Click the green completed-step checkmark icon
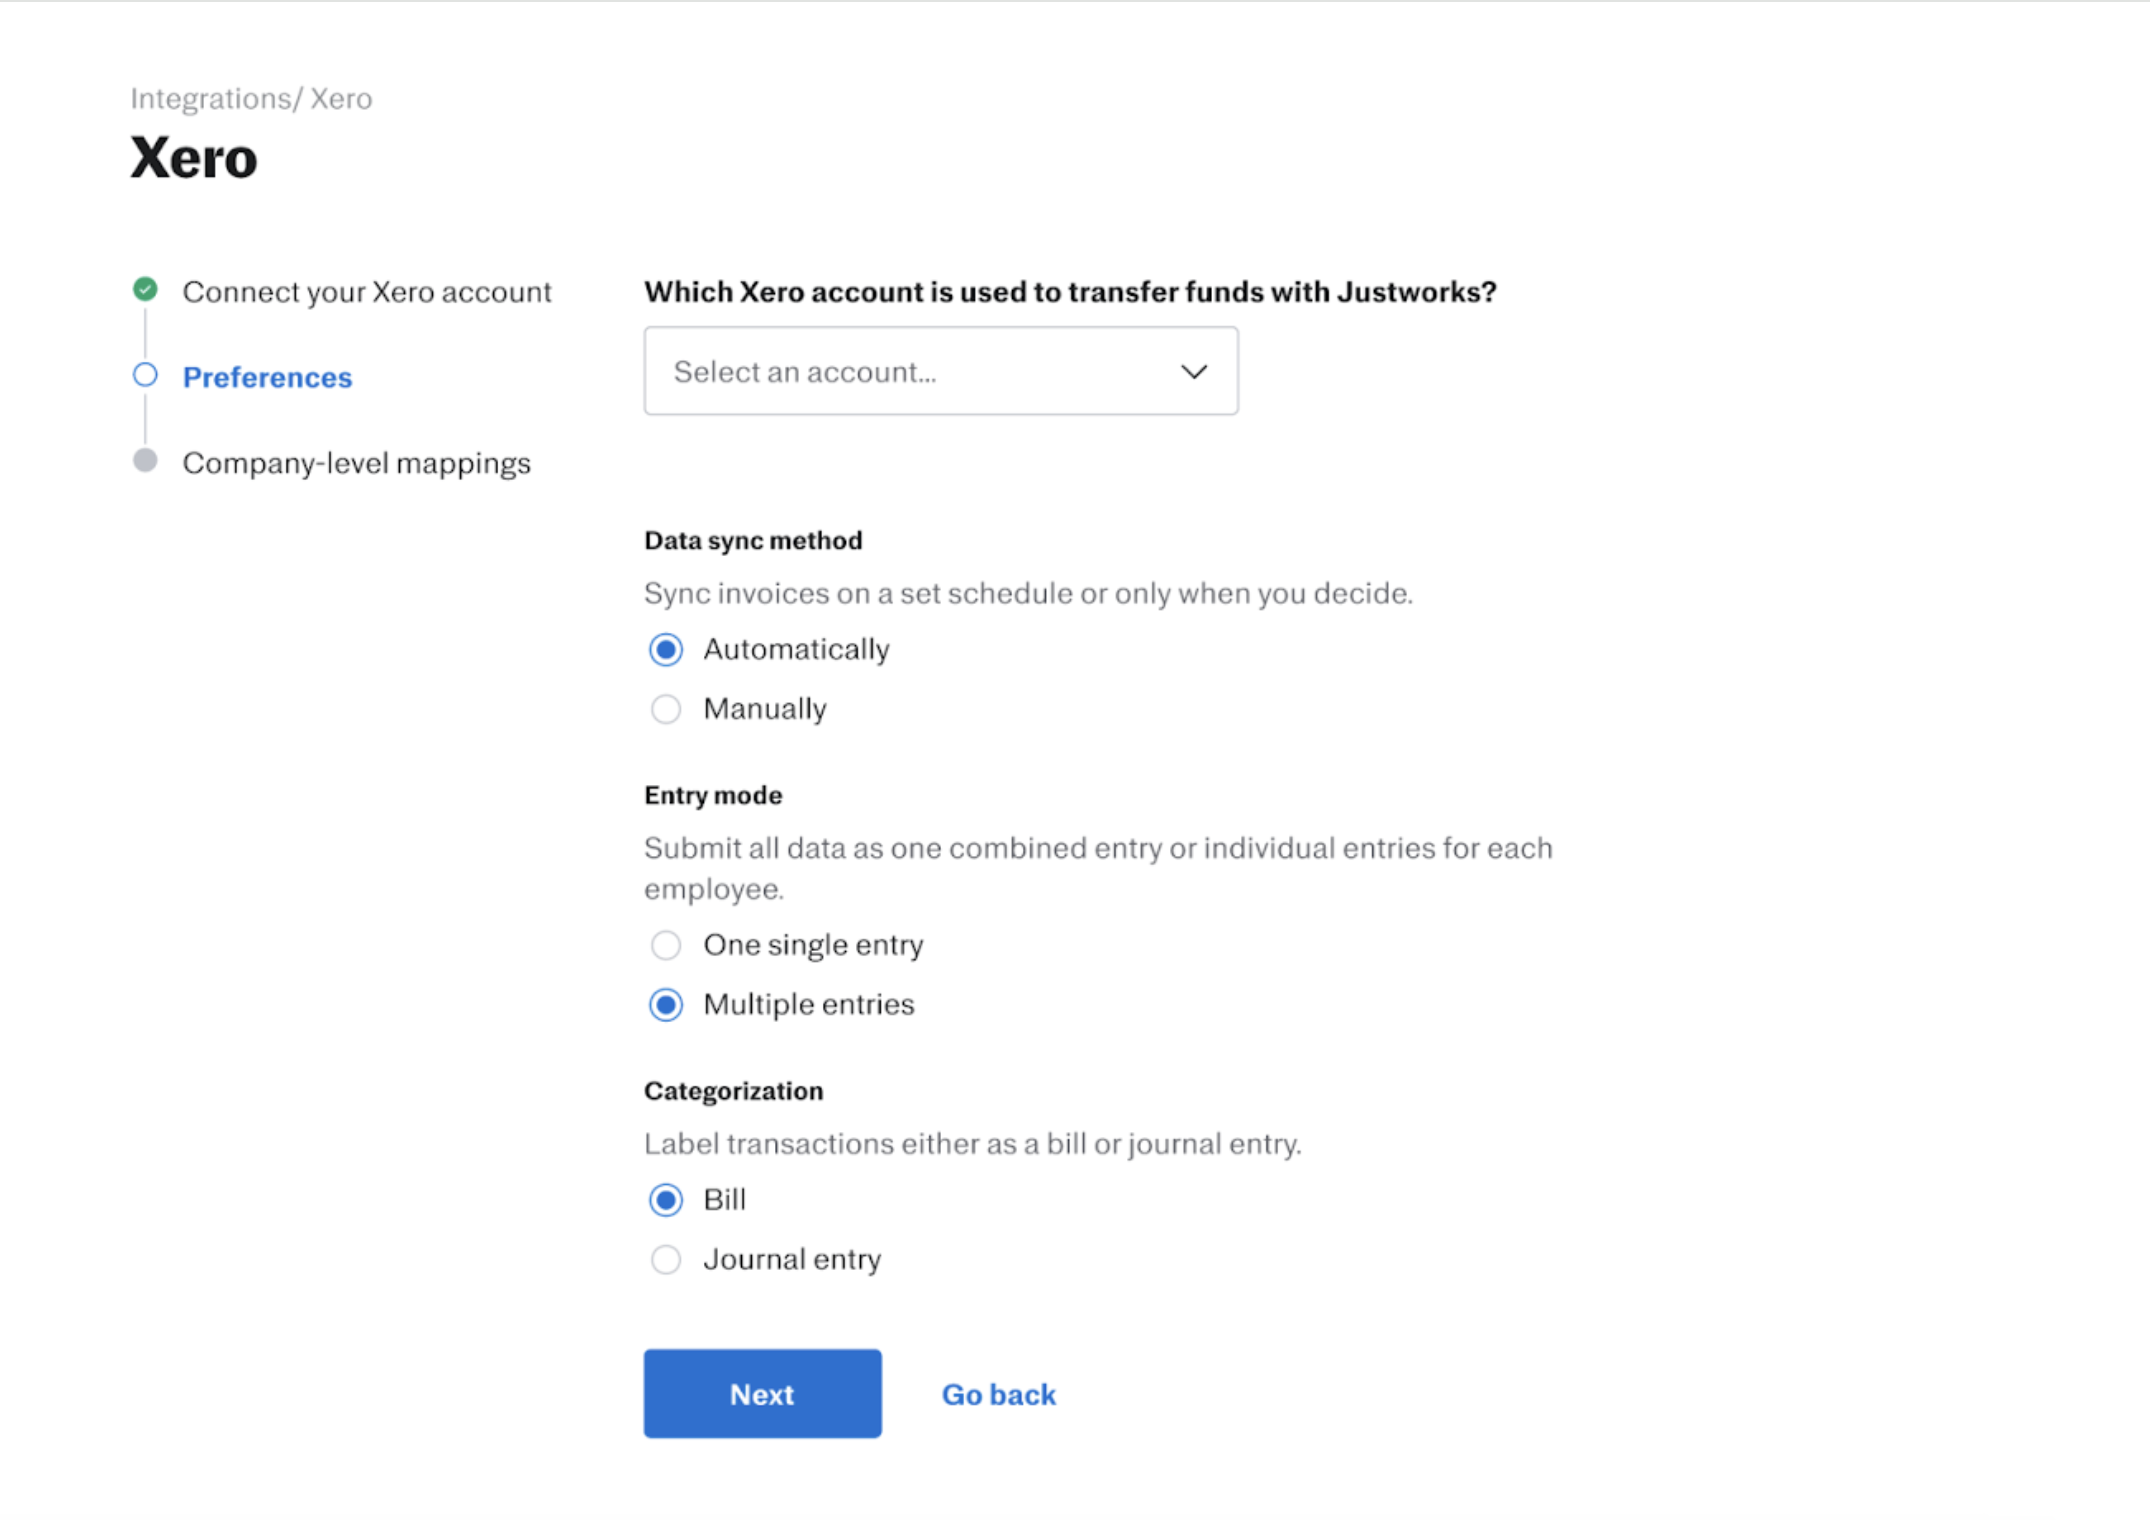The image size is (2150, 1520). click(145, 290)
